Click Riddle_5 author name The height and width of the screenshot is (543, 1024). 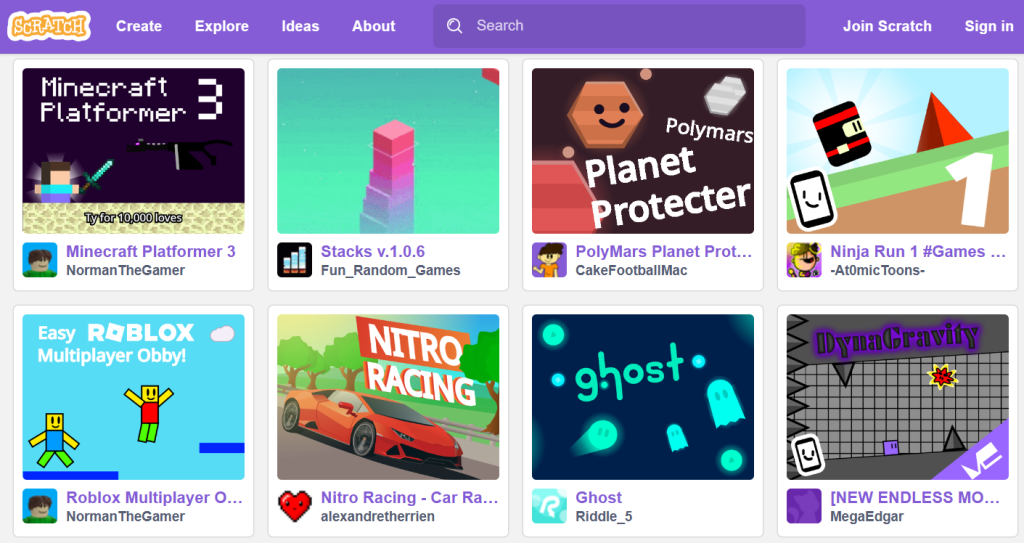(x=604, y=517)
